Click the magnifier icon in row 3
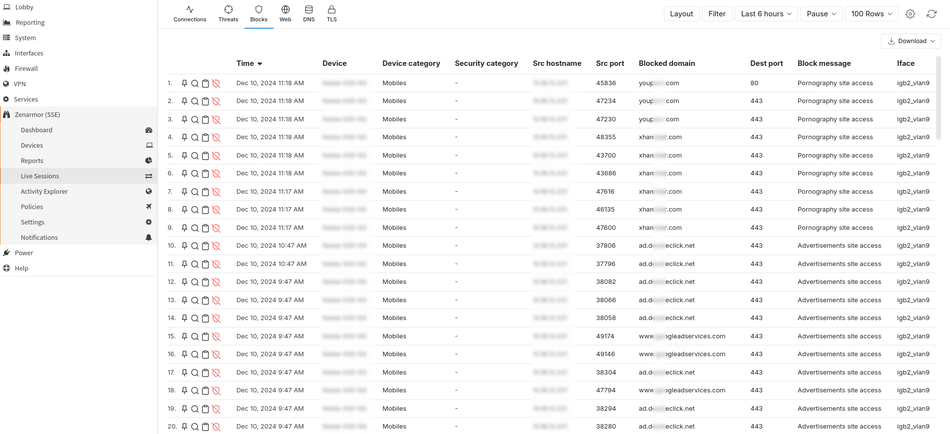The height and width of the screenshot is (434, 950). coord(195,119)
